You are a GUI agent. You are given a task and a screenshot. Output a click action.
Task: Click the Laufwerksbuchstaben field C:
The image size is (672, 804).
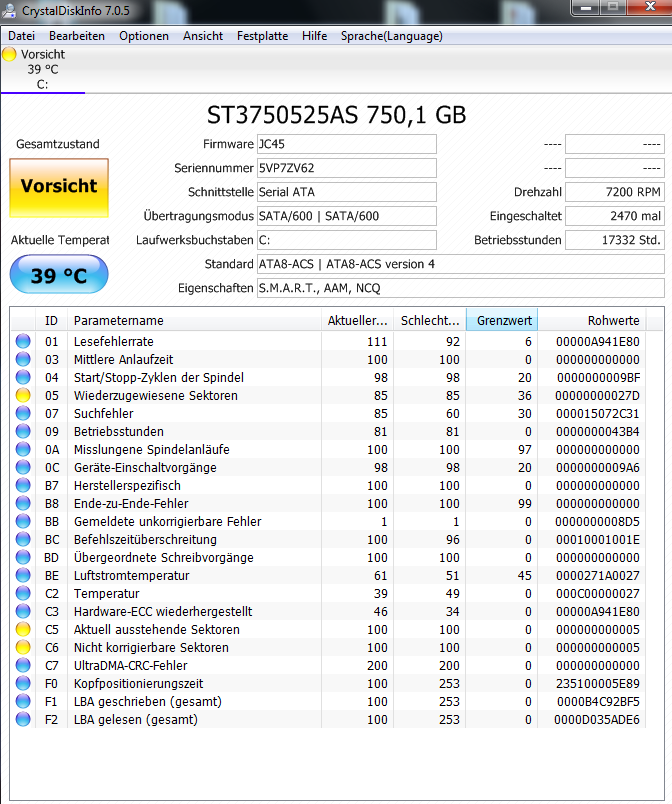pyautogui.click(x=347, y=240)
